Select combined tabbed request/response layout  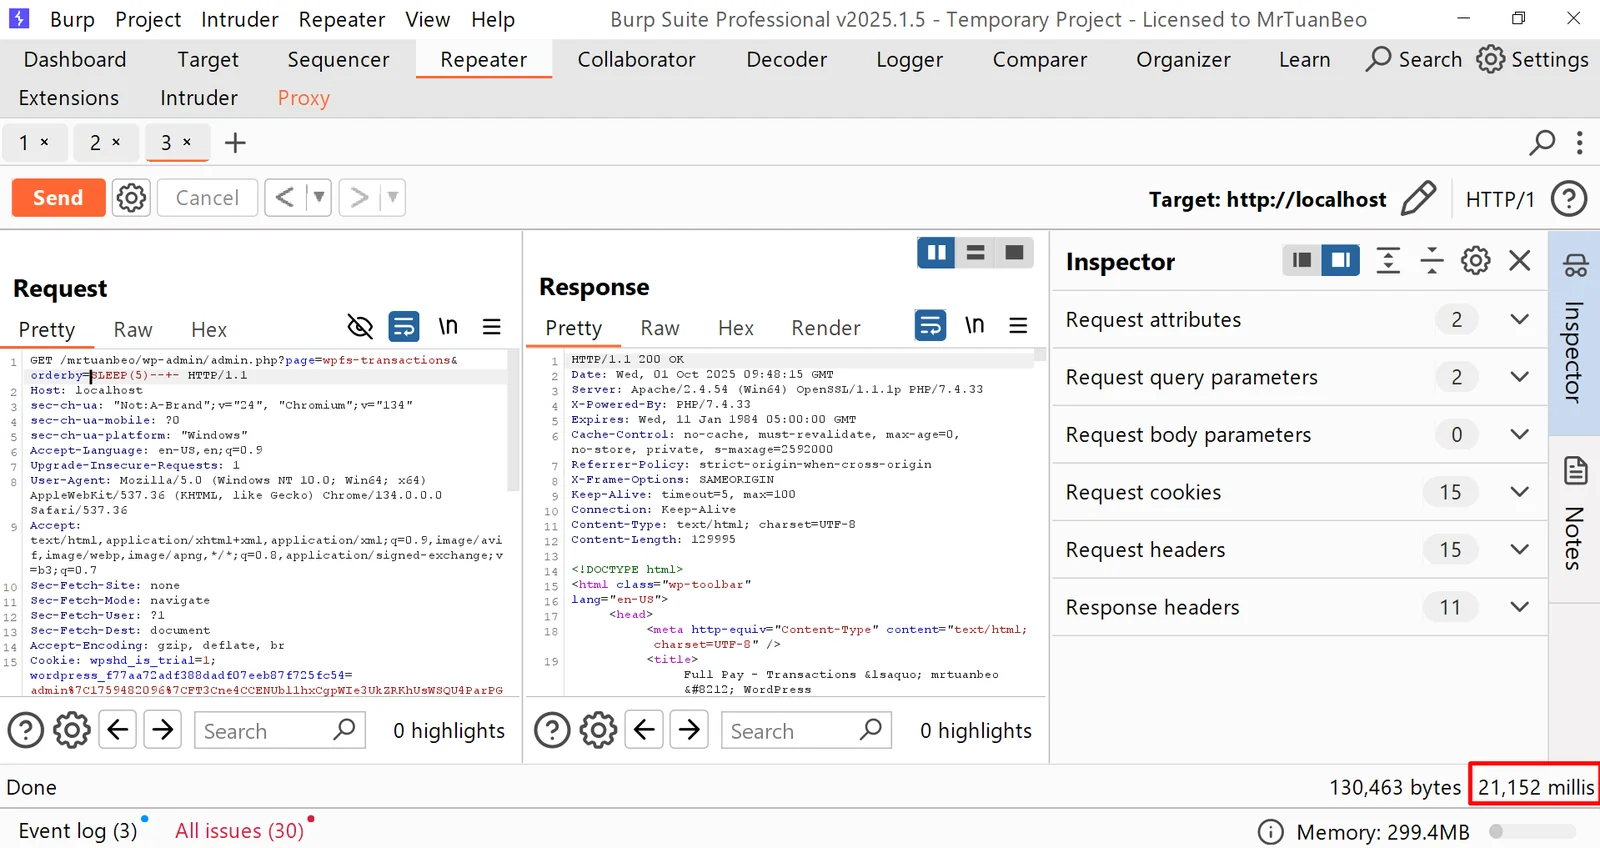(1014, 253)
